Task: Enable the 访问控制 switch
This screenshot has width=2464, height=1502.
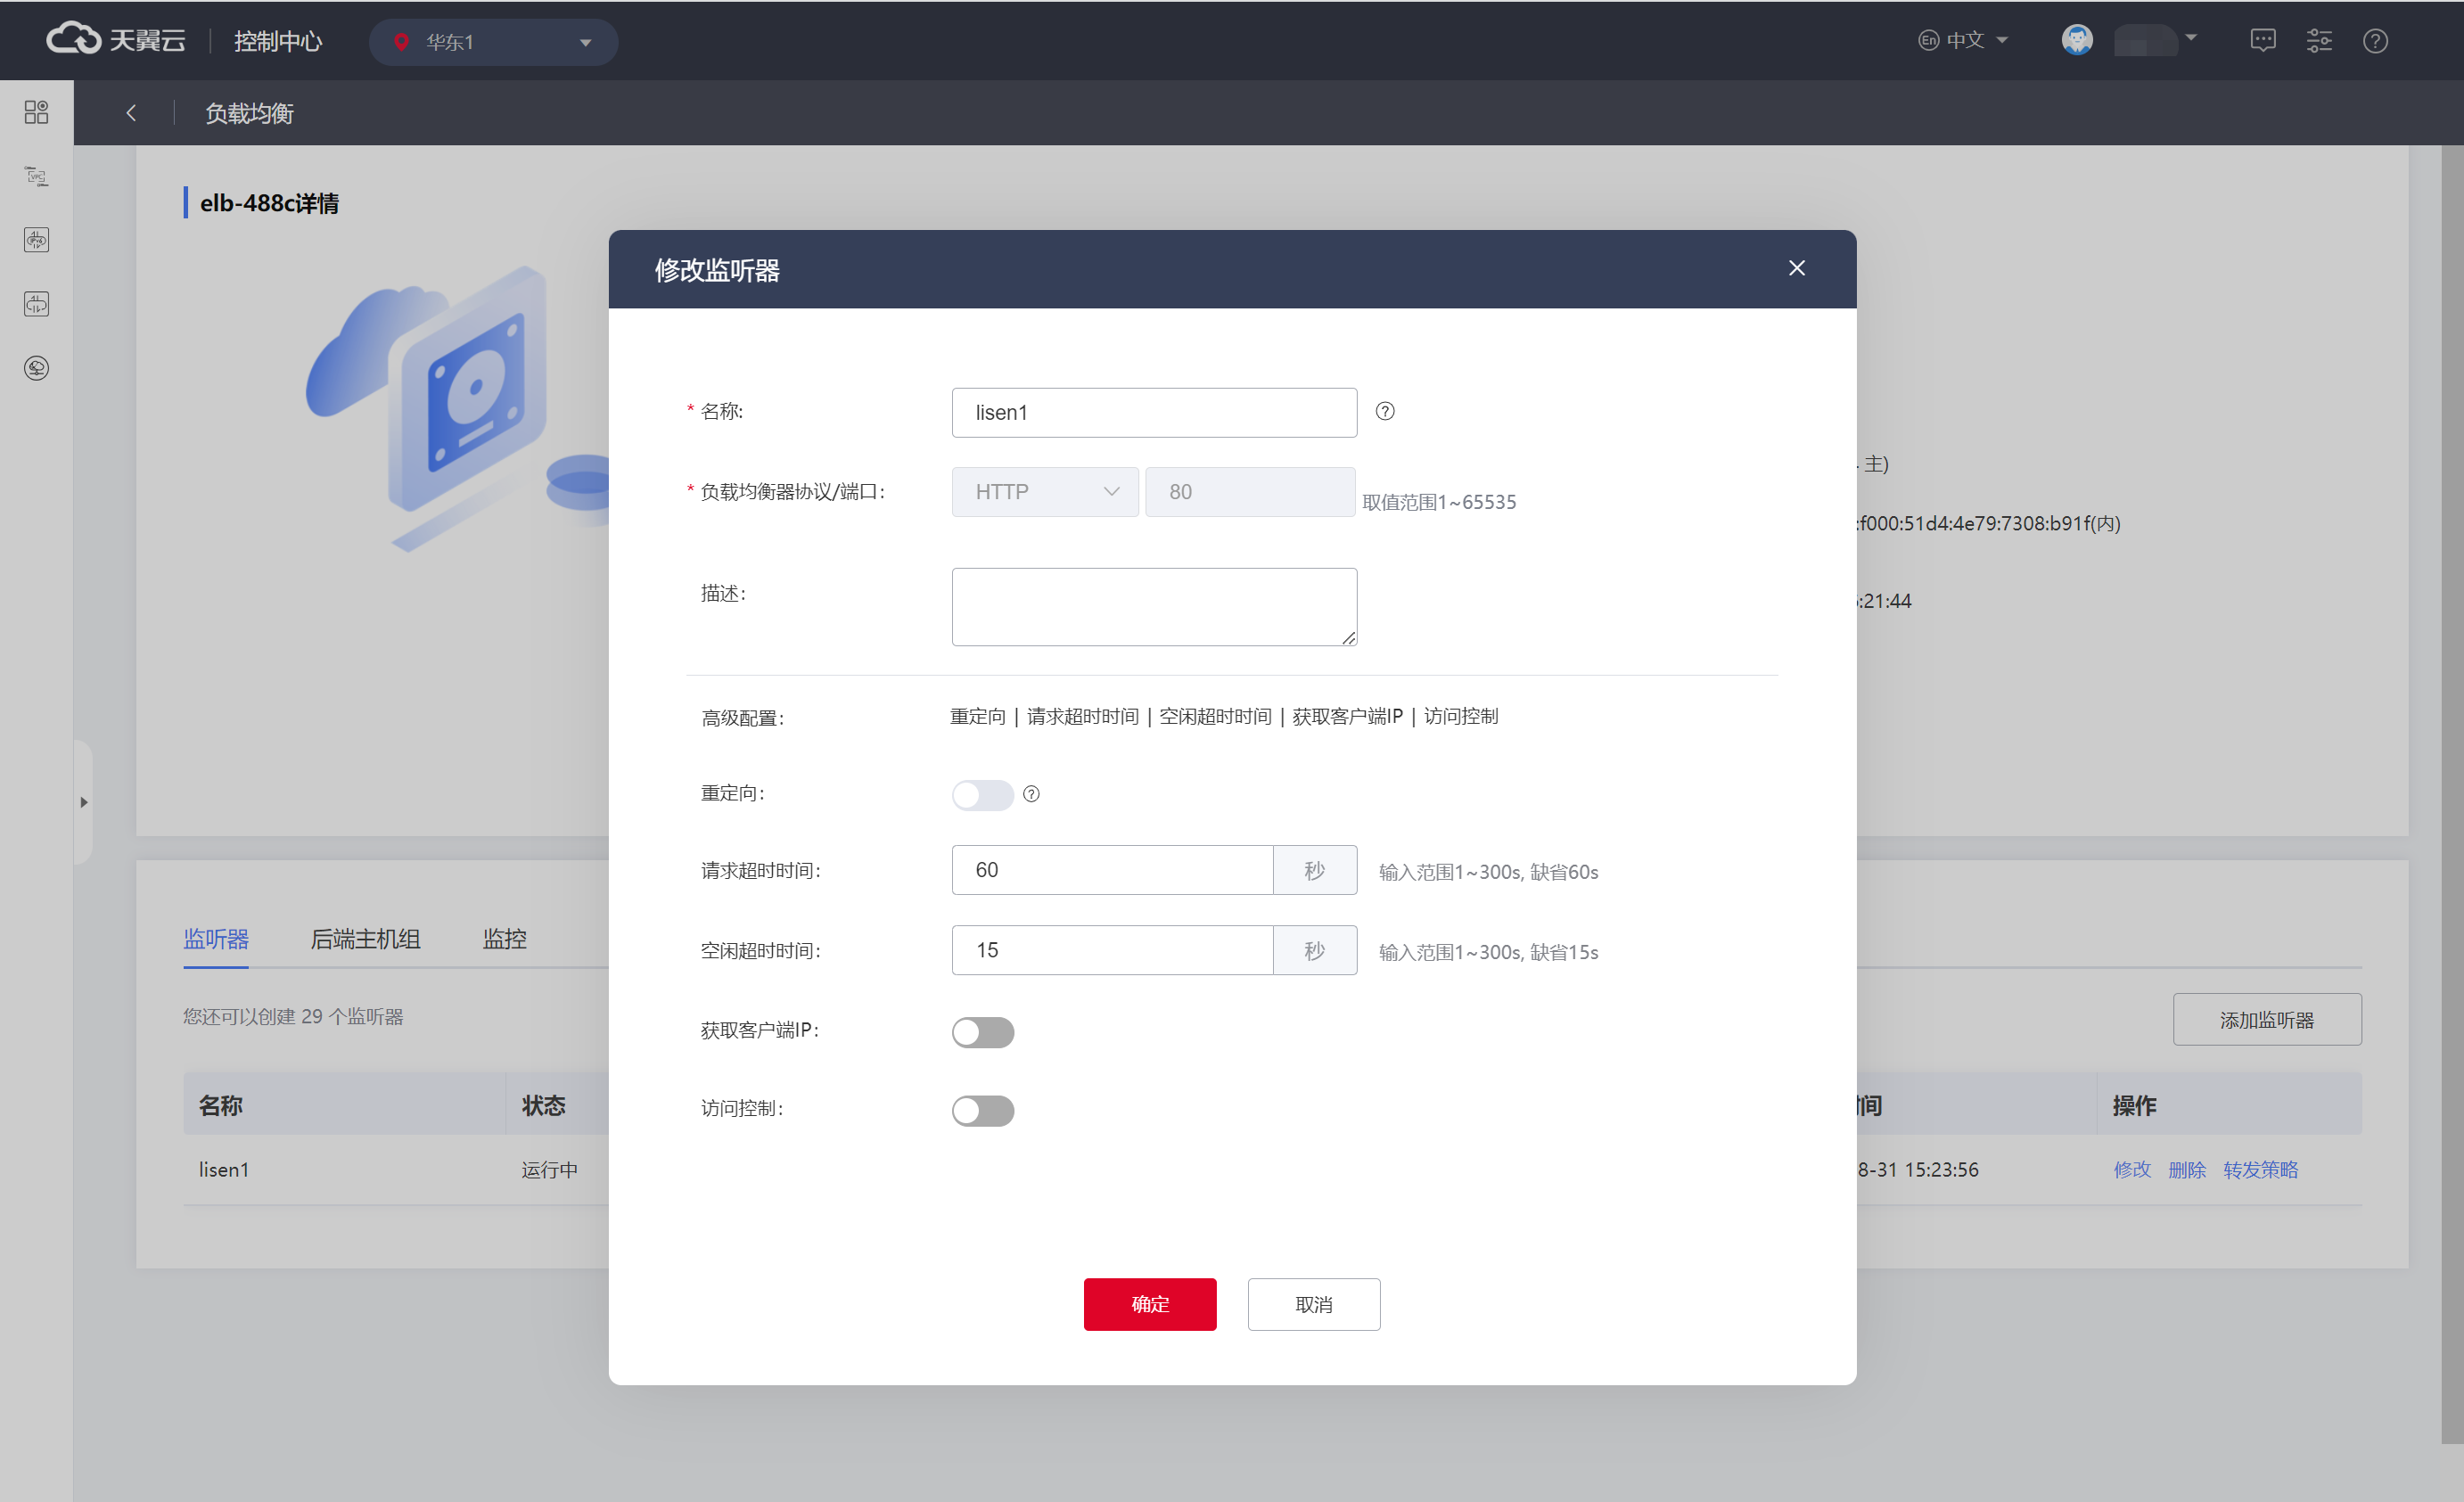Action: (x=982, y=1110)
